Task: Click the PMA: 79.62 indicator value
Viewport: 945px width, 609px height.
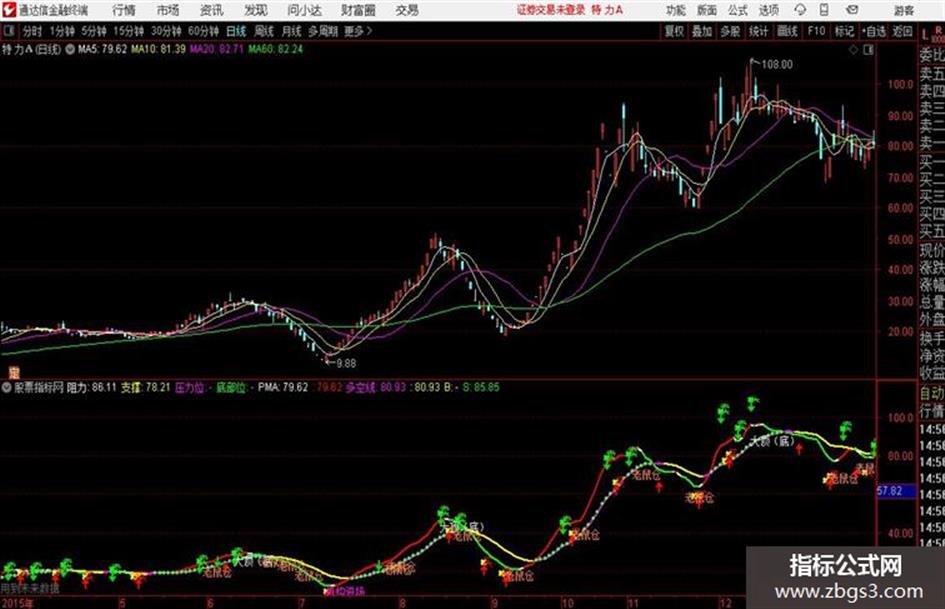Action: (283, 387)
